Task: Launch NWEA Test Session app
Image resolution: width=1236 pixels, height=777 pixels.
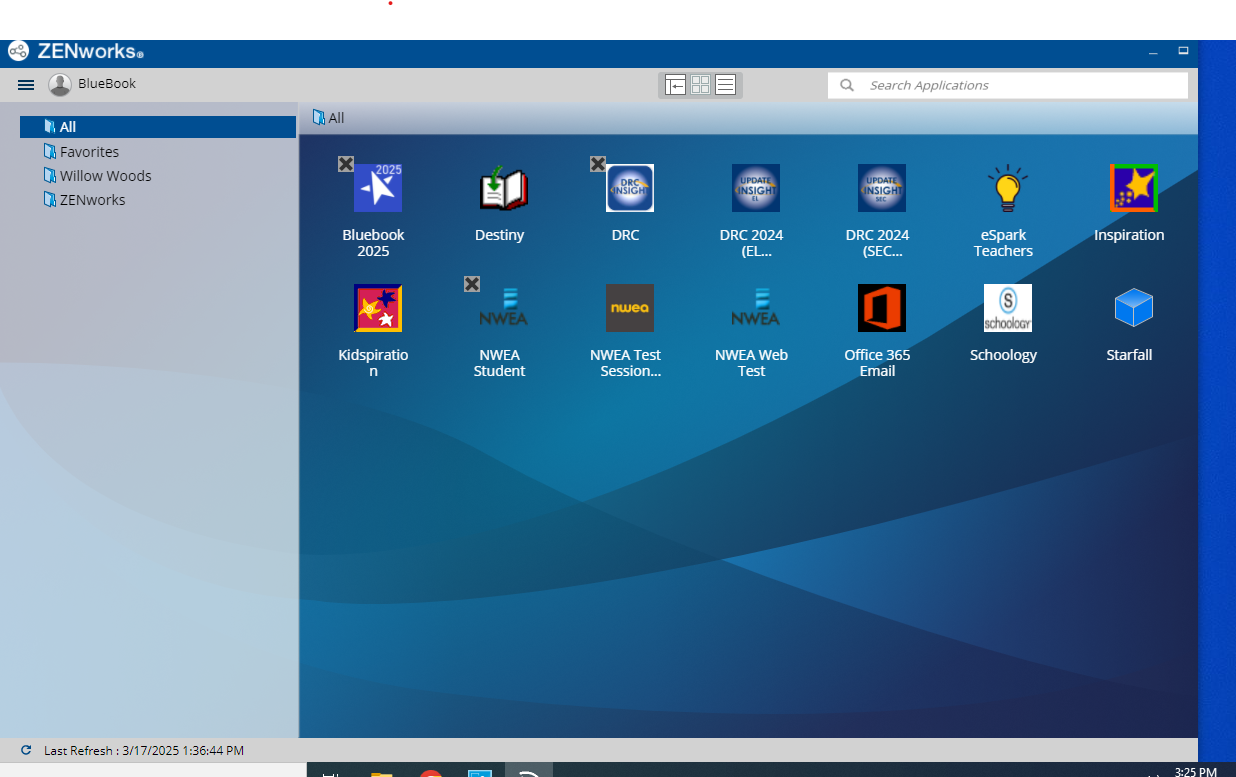Action: click(x=629, y=309)
